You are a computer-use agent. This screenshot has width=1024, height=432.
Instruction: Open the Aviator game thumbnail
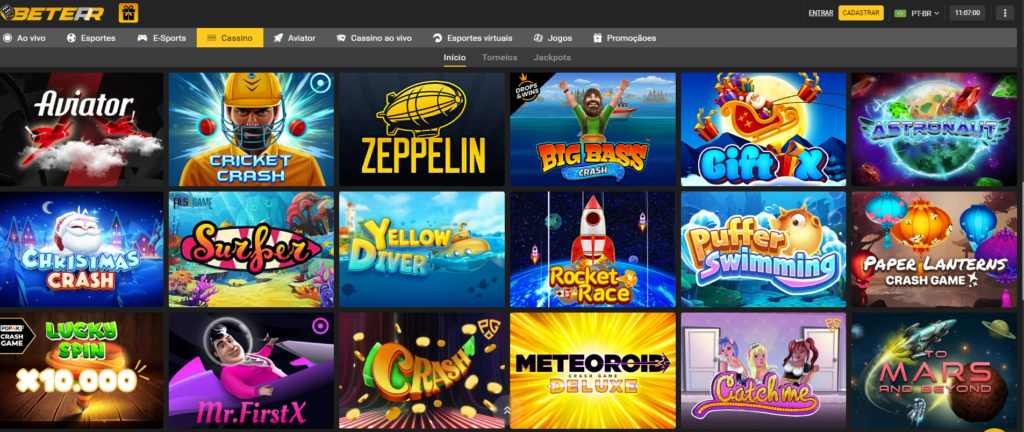coord(81,129)
